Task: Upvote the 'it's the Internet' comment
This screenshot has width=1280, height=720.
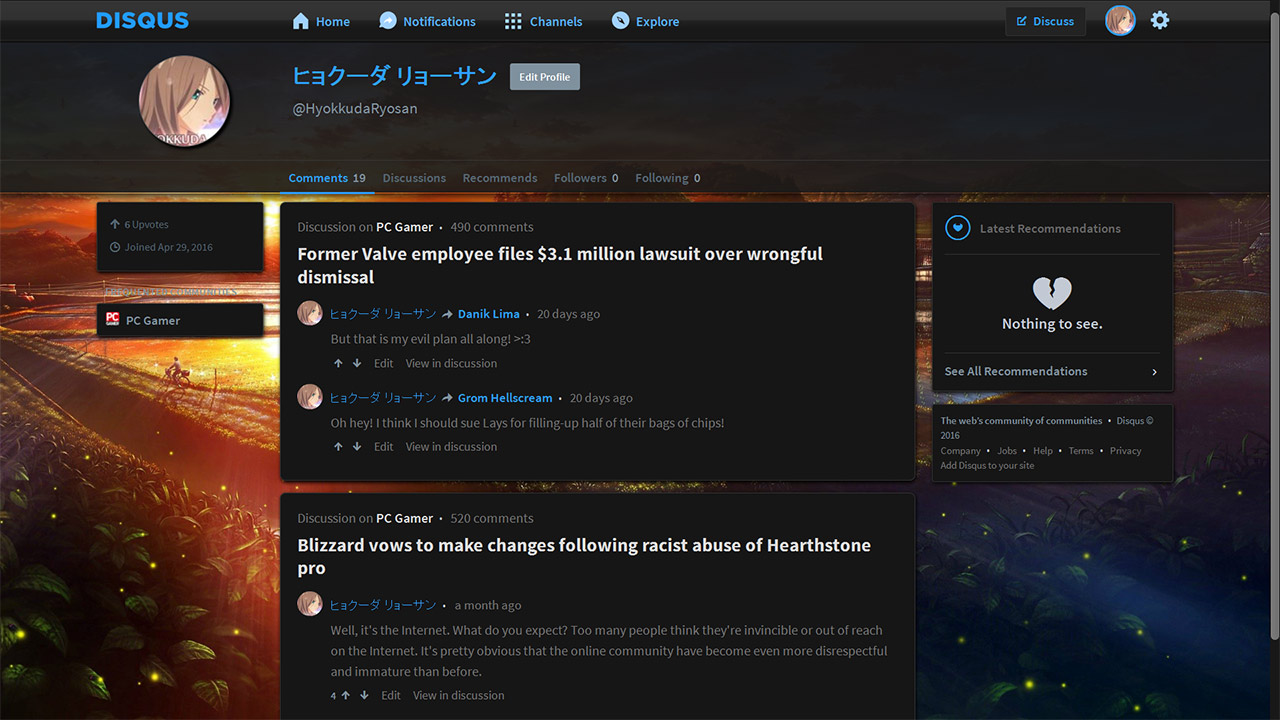Action: (345, 695)
